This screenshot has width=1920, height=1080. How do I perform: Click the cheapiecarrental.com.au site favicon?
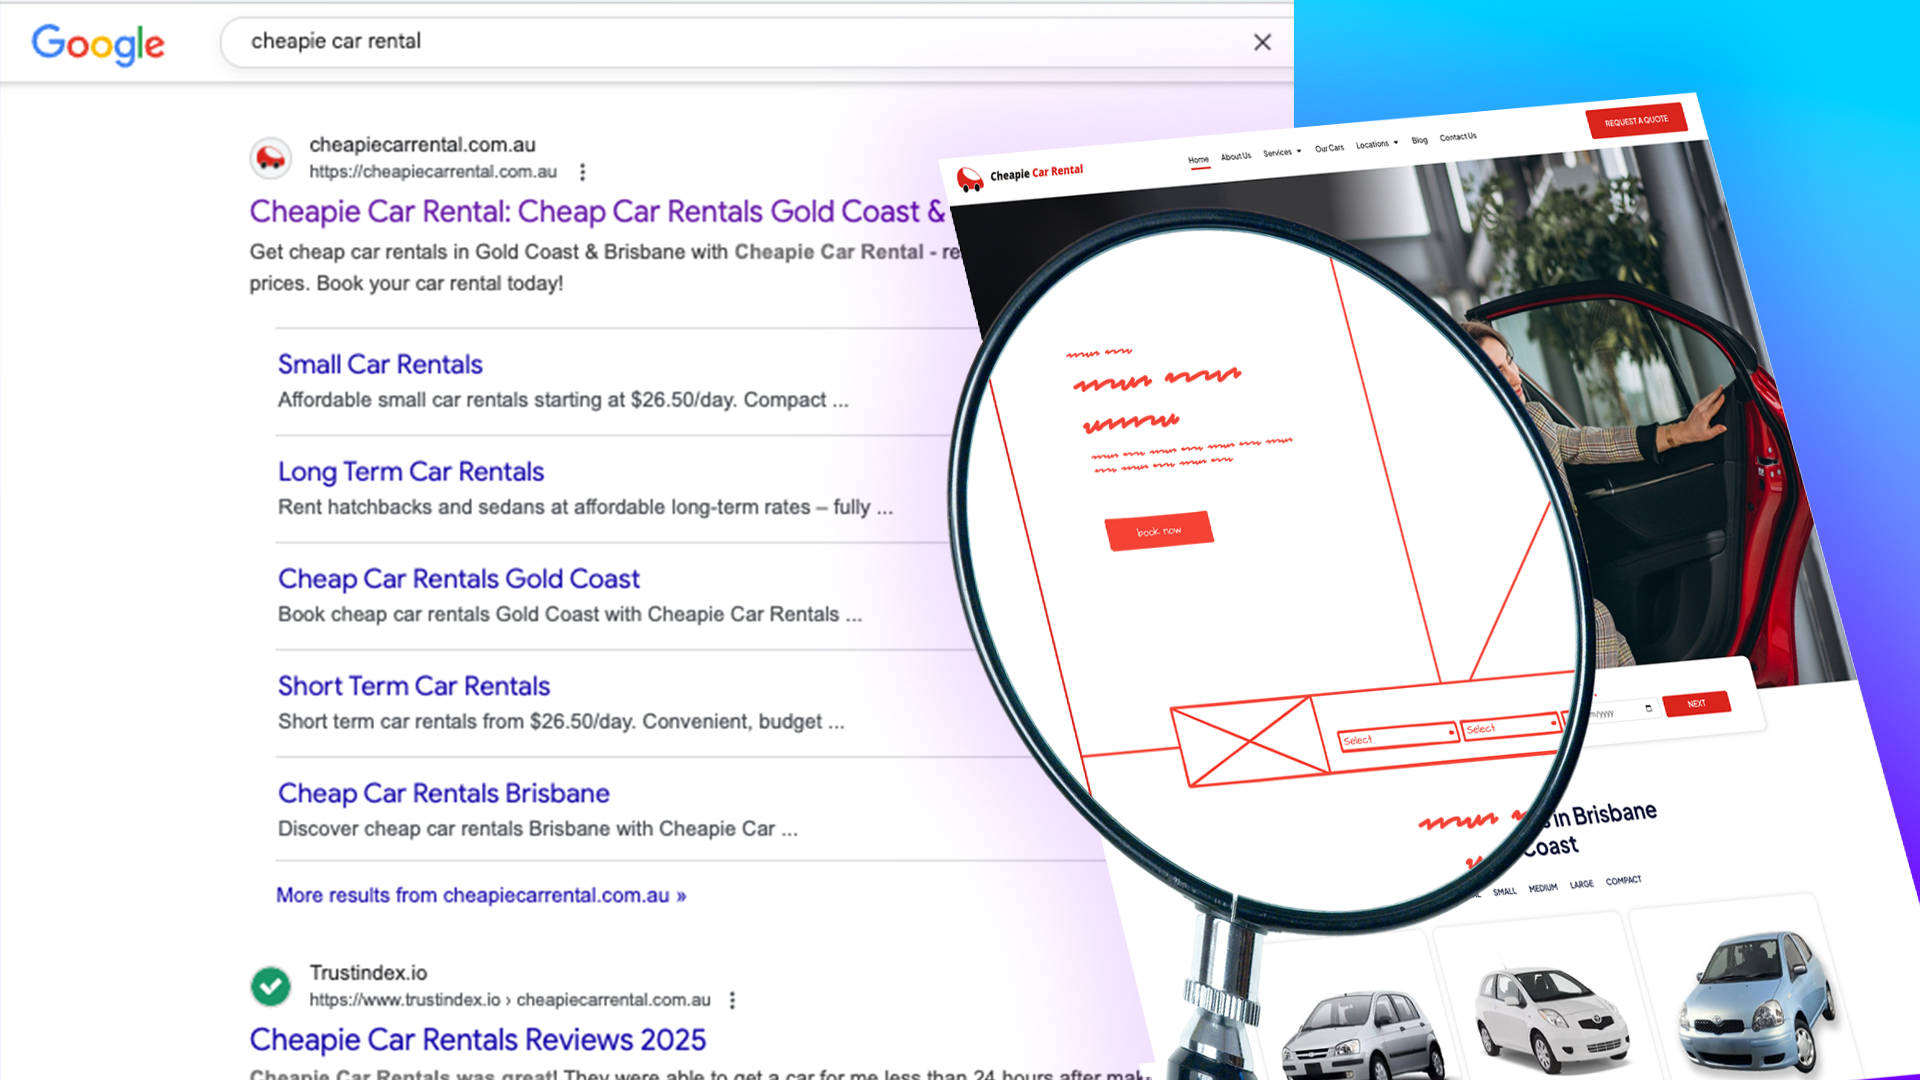(270, 158)
